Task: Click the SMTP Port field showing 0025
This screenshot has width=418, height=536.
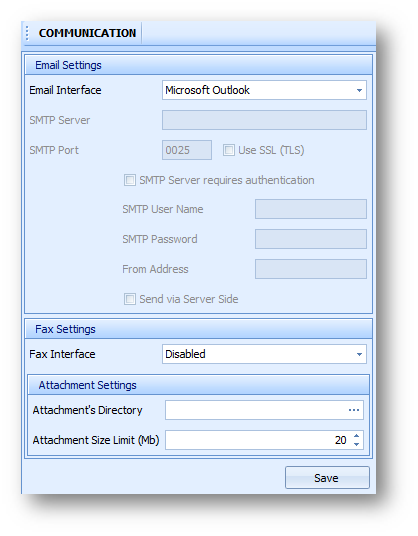Action: 187,150
